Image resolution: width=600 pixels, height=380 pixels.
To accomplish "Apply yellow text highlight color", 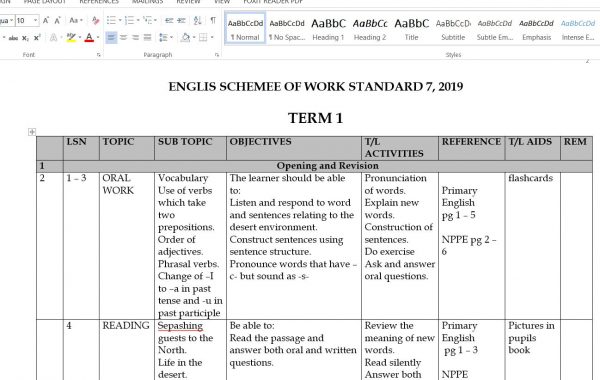I will pos(71,38).
